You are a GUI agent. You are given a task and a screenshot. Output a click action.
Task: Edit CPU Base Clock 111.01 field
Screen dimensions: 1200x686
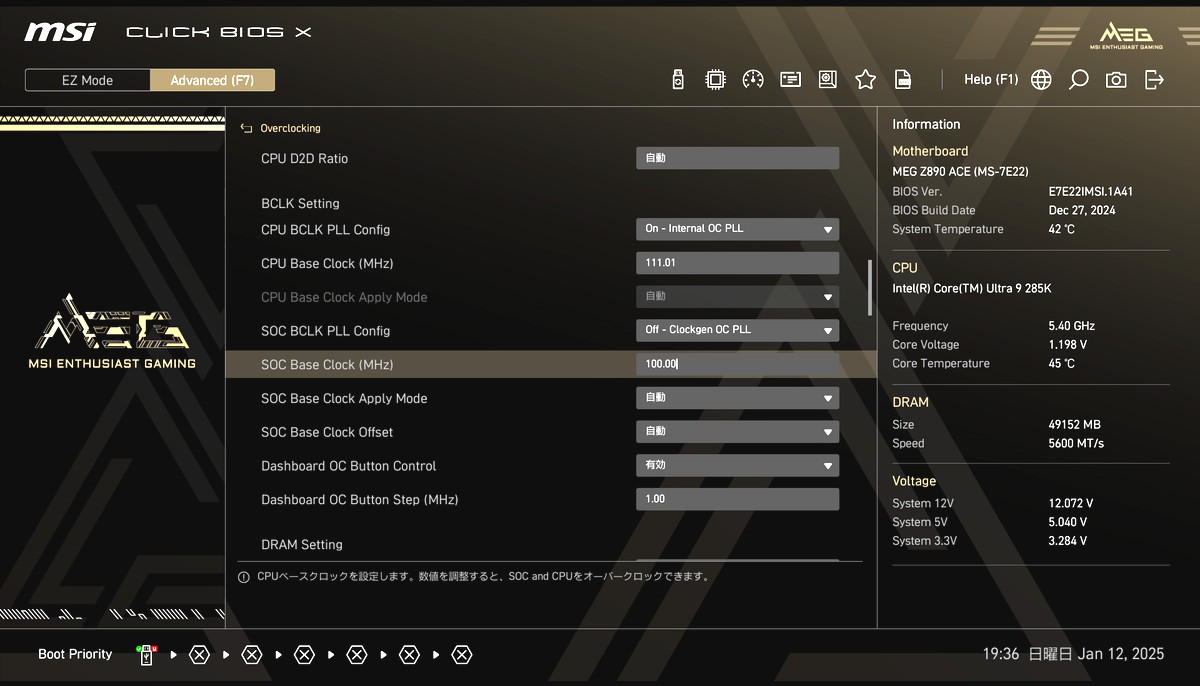tap(737, 263)
